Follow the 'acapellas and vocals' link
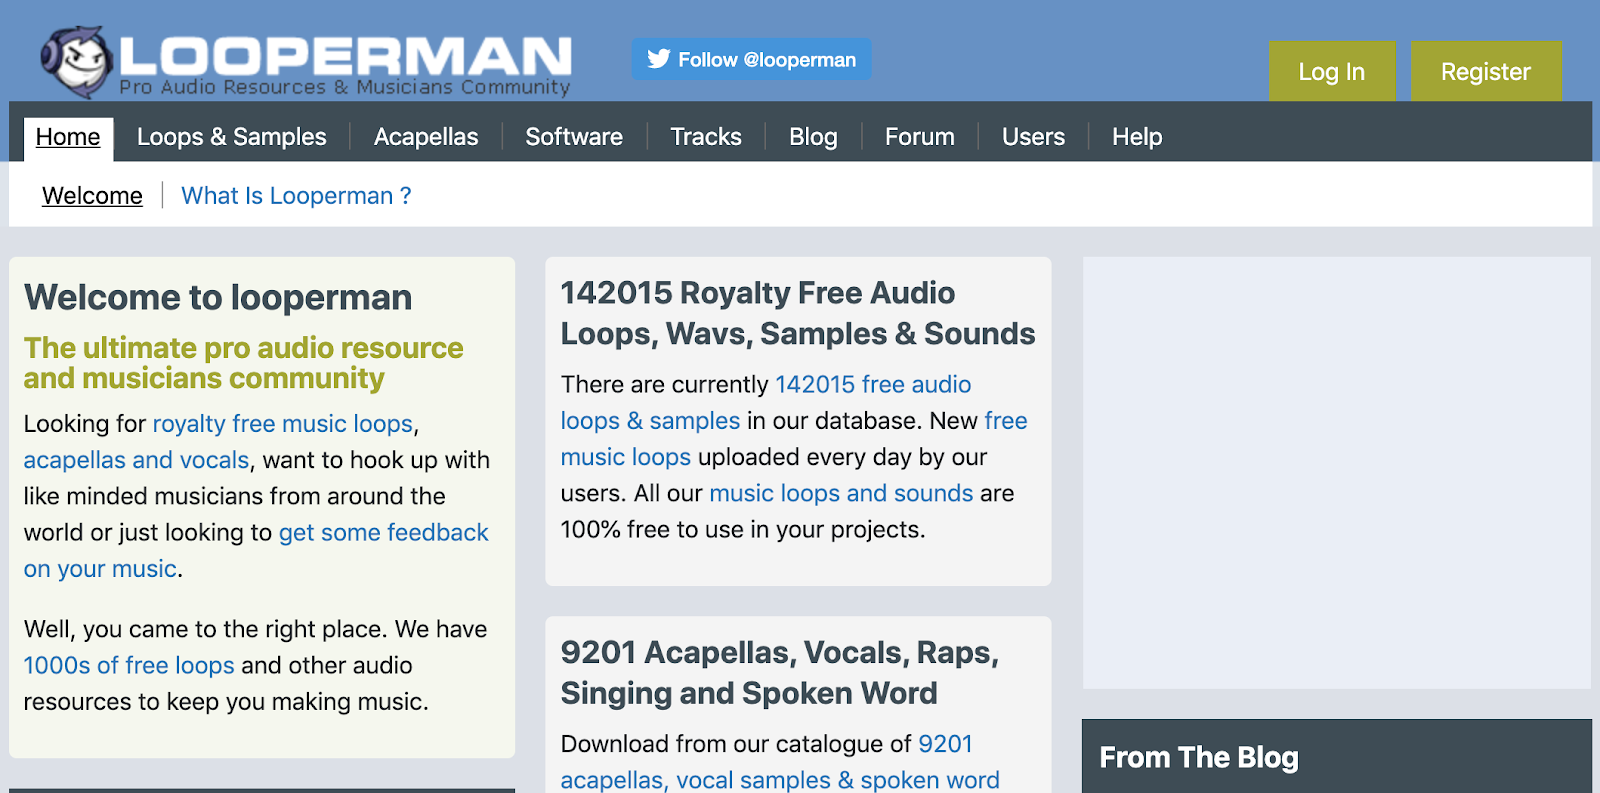Screen dimensions: 1600x793 point(136,460)
